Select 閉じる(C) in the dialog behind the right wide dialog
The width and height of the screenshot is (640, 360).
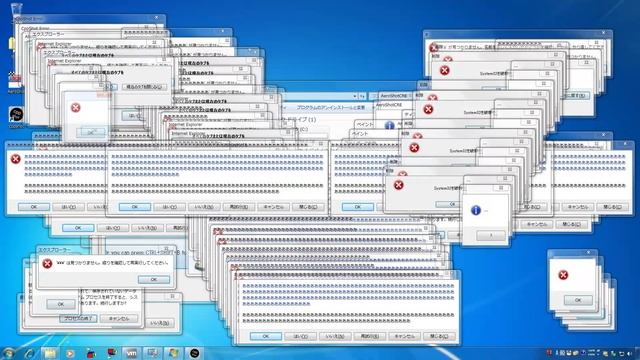571,225
